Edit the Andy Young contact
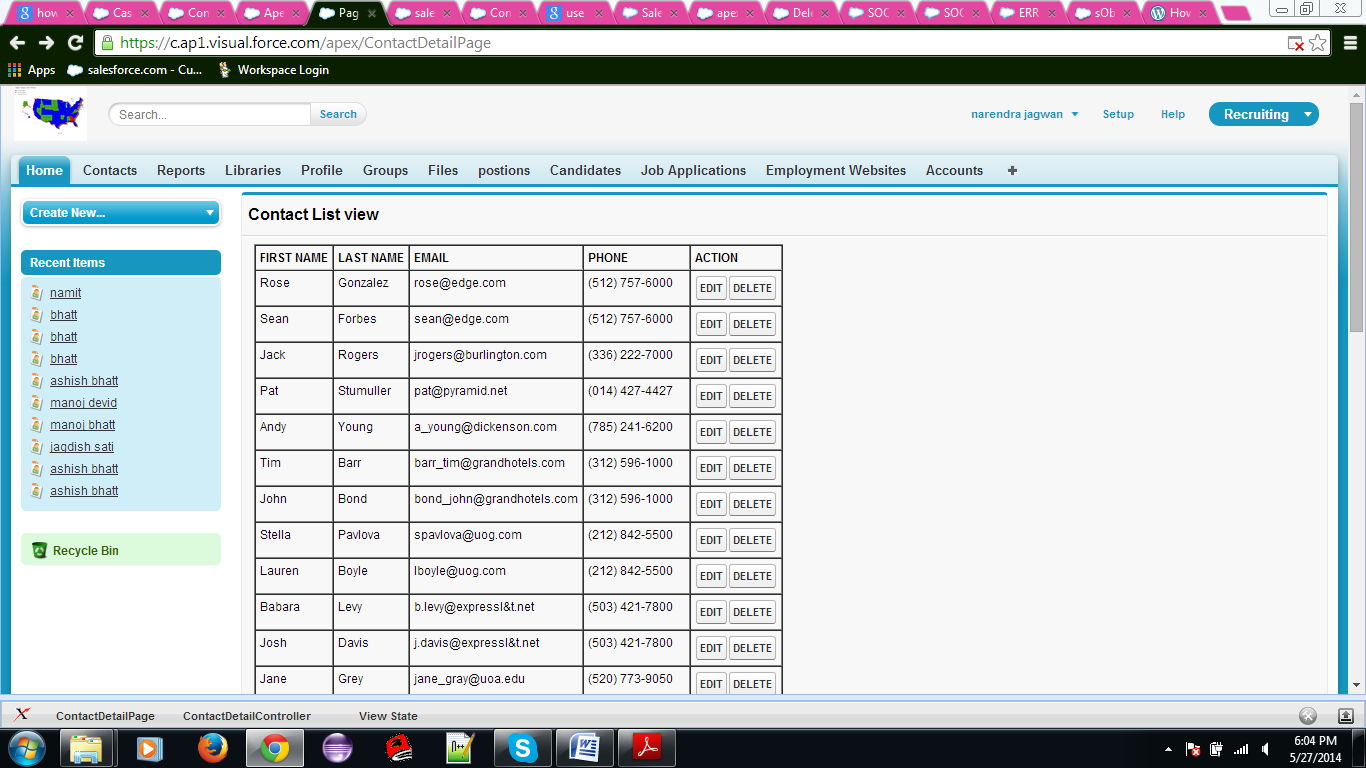Screen dimensions: 1366x768 click(x=711, y=432)
